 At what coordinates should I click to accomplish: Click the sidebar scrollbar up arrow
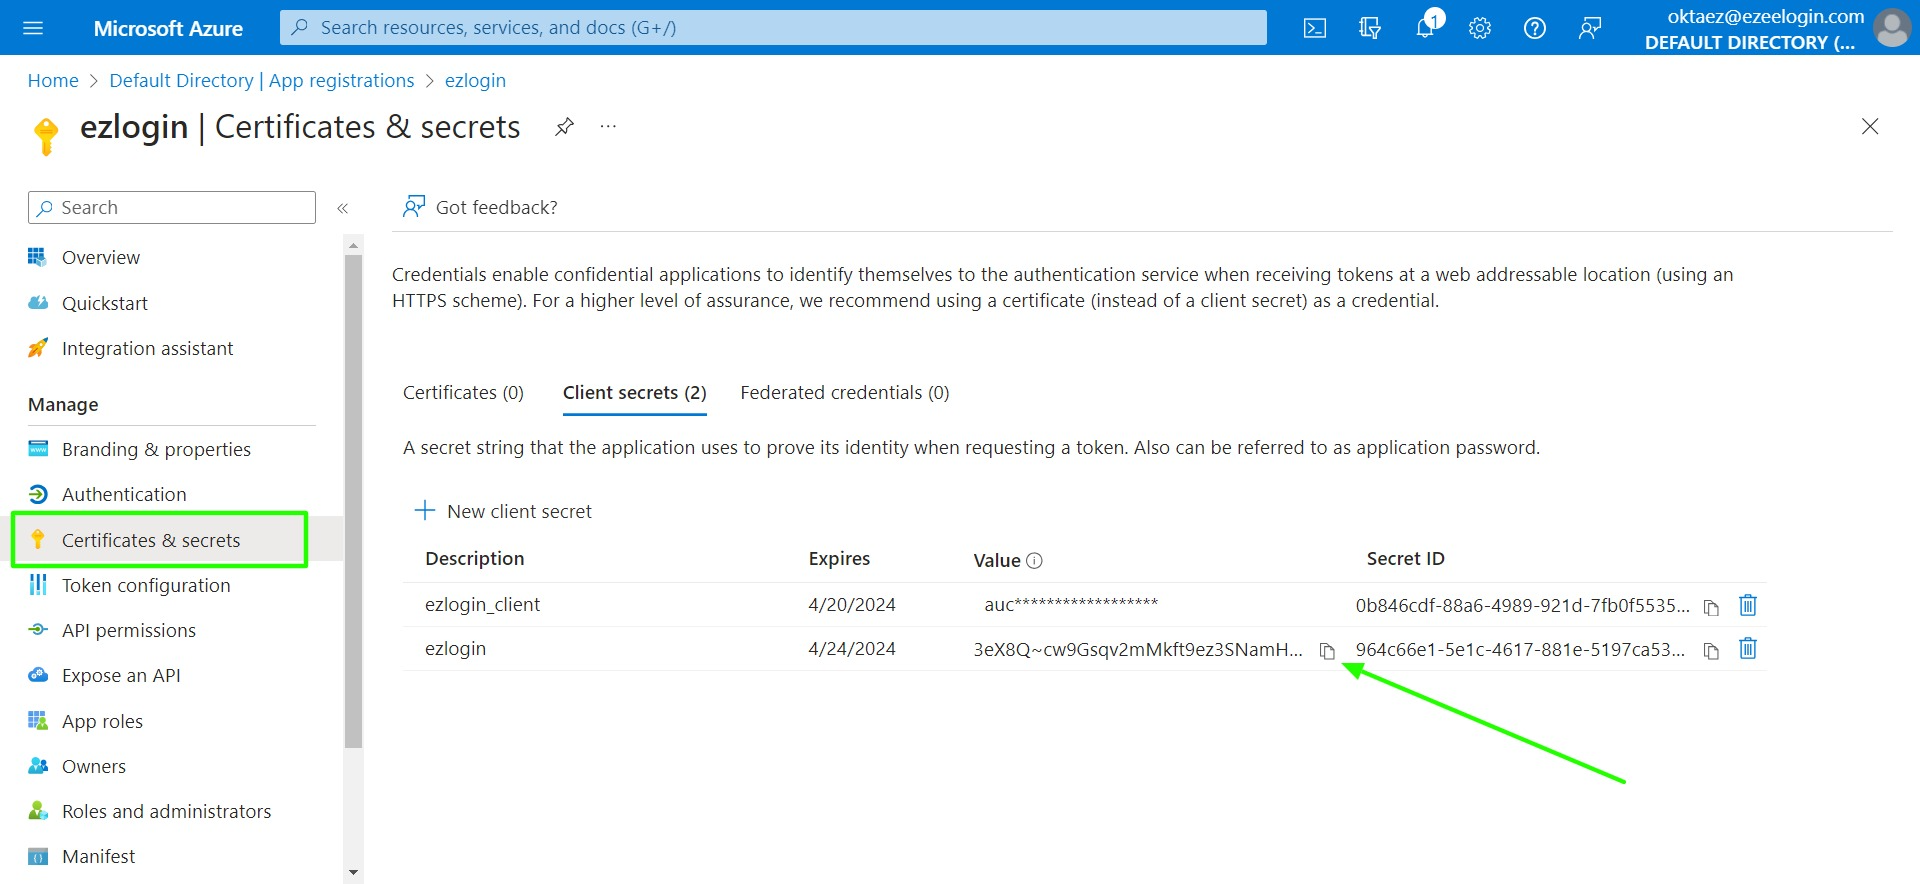(353, 244)
